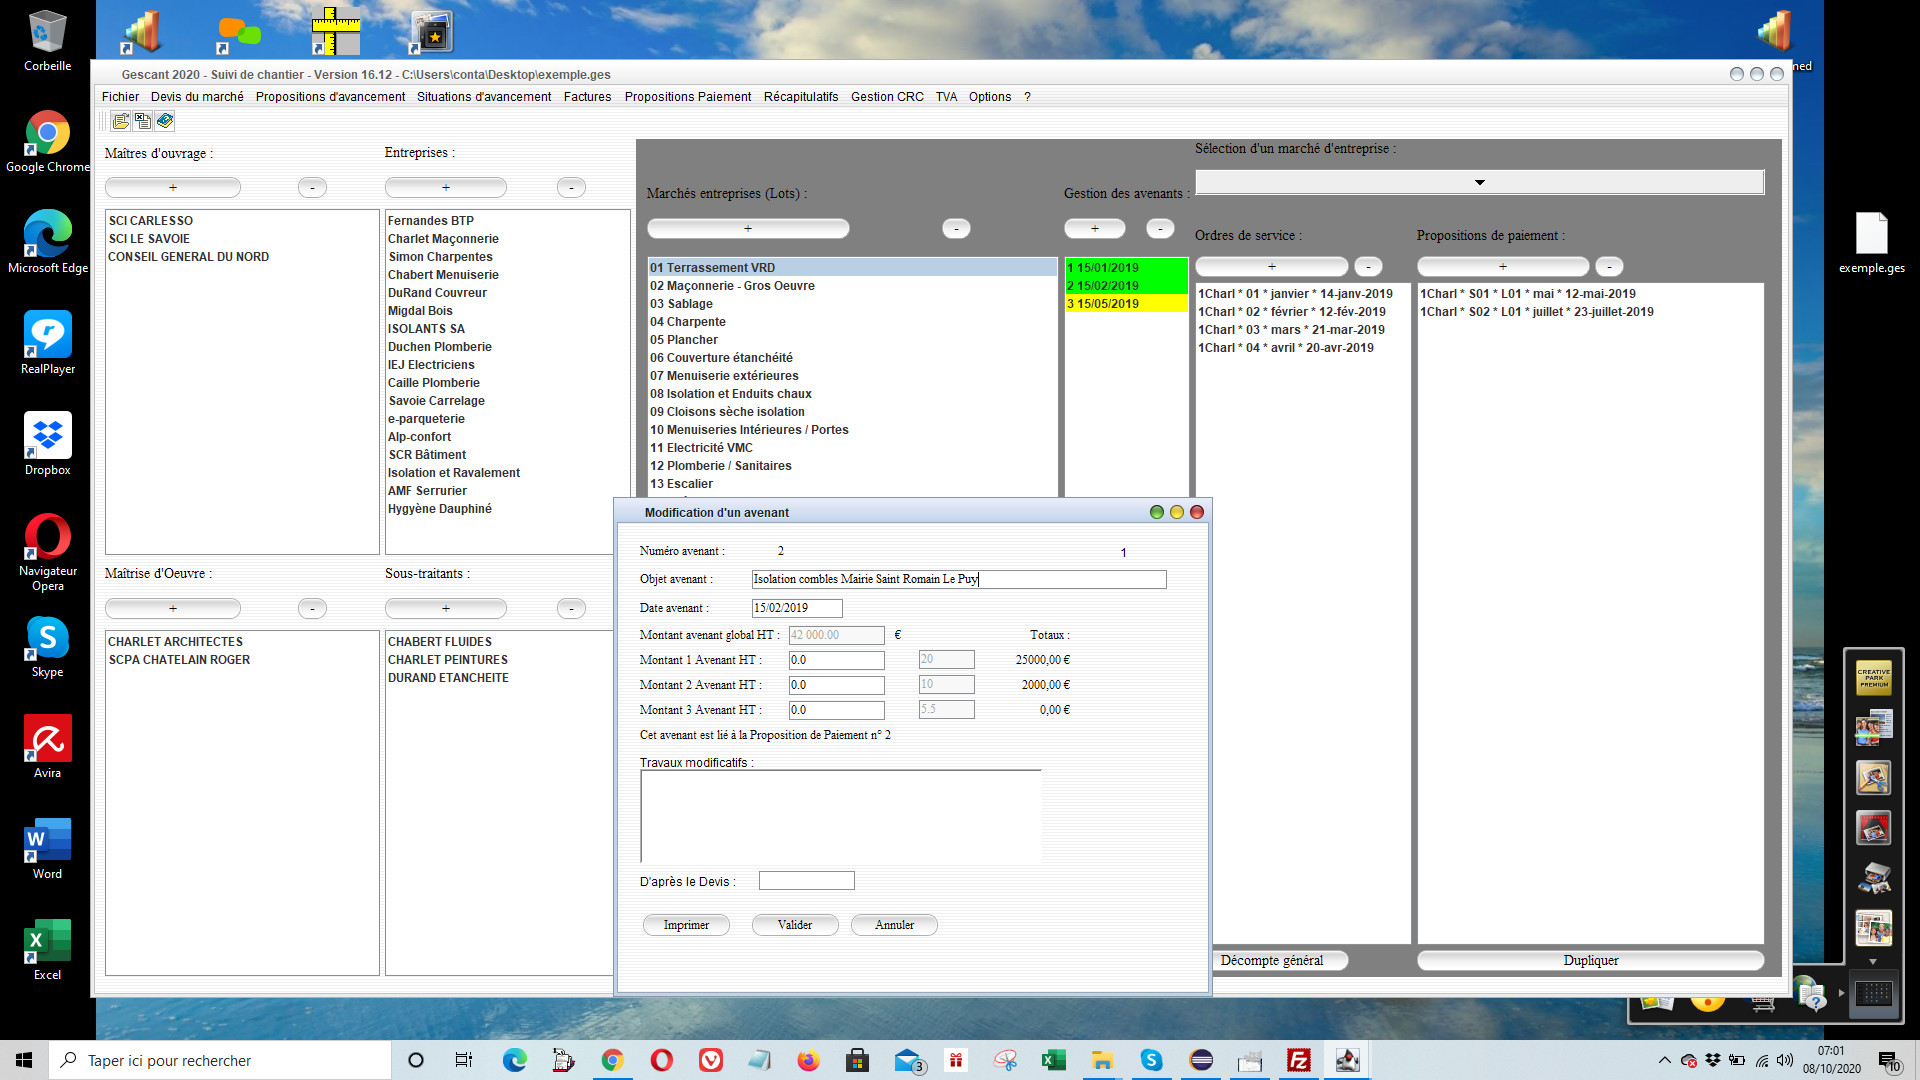Click the Excel export toolbar icon

click(143, 121)
